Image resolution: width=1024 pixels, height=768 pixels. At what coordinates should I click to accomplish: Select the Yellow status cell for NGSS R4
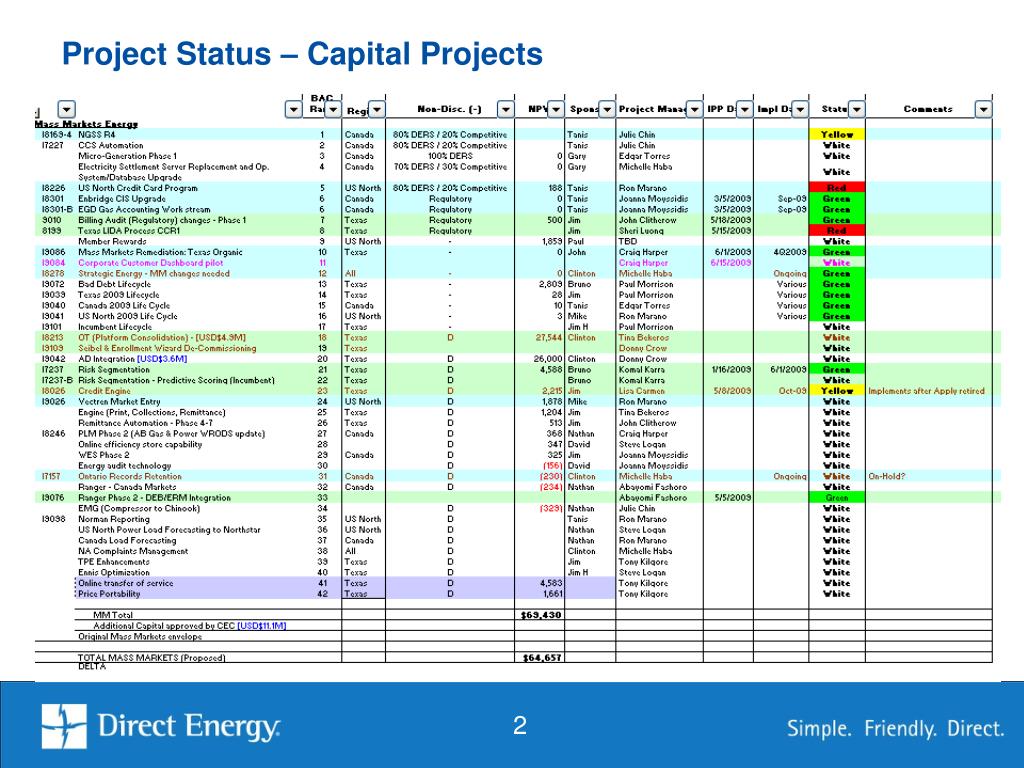pyautogui.click(x=837, y=135)
